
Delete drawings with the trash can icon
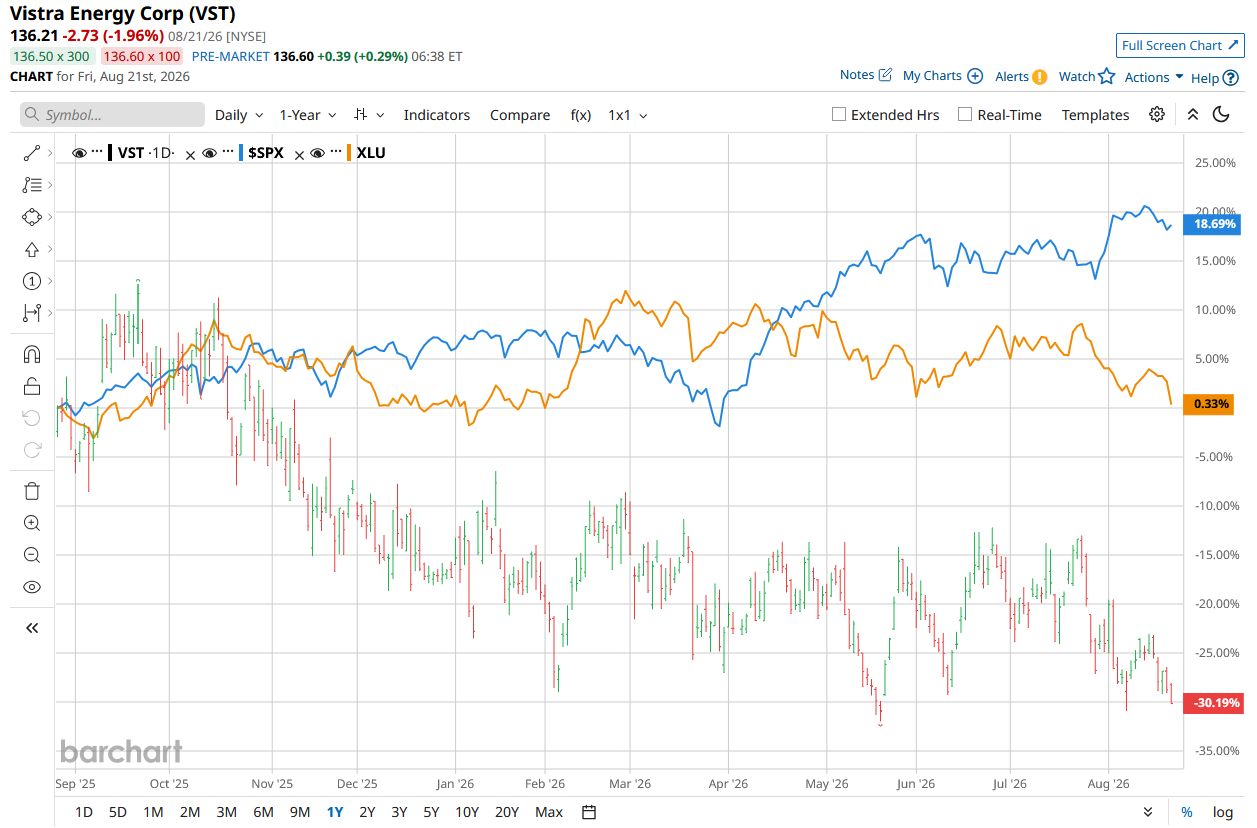(31, 491)
